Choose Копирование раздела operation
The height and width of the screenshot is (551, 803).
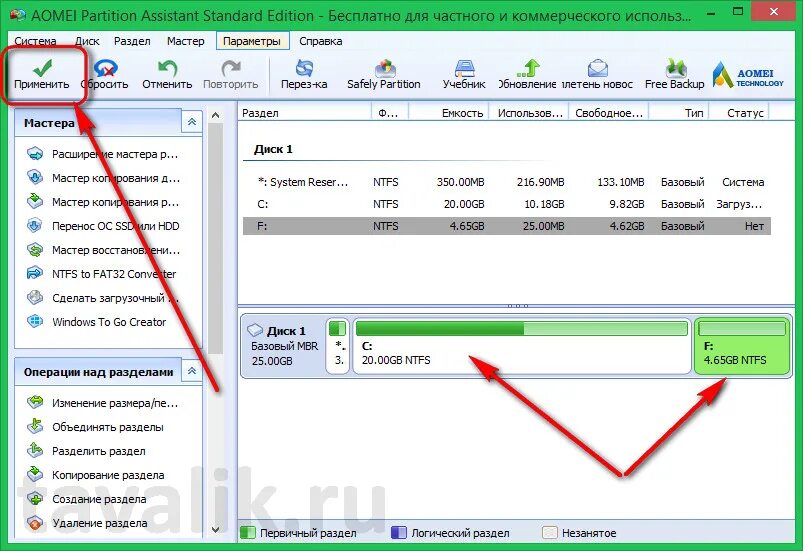(x=95, y=475)
